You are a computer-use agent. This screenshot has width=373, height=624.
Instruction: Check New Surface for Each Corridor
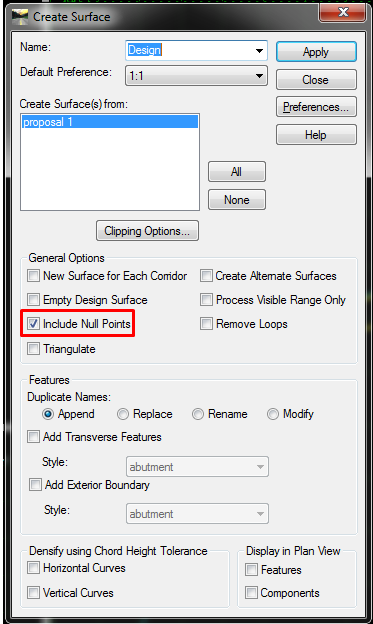(x=33, y=275)
